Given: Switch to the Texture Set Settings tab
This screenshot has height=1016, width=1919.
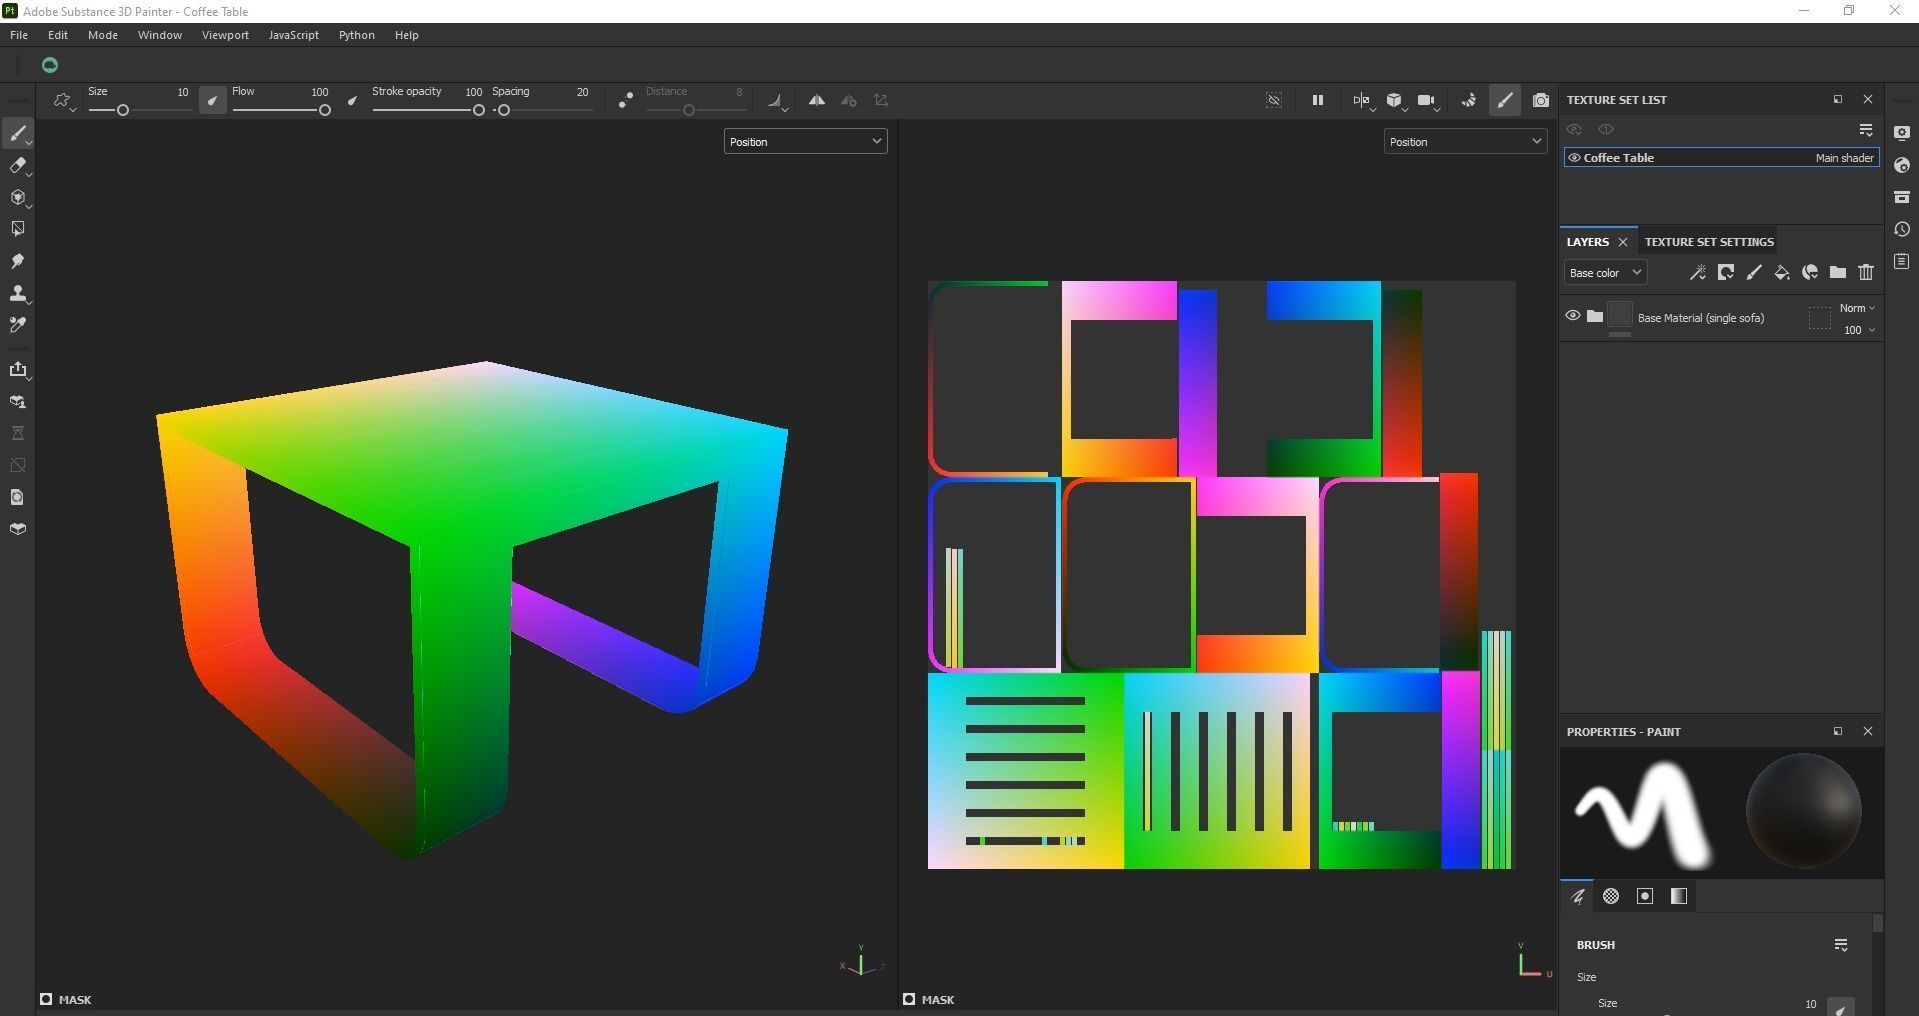Looking at the screenshot, I should (x=1709, y=242).
